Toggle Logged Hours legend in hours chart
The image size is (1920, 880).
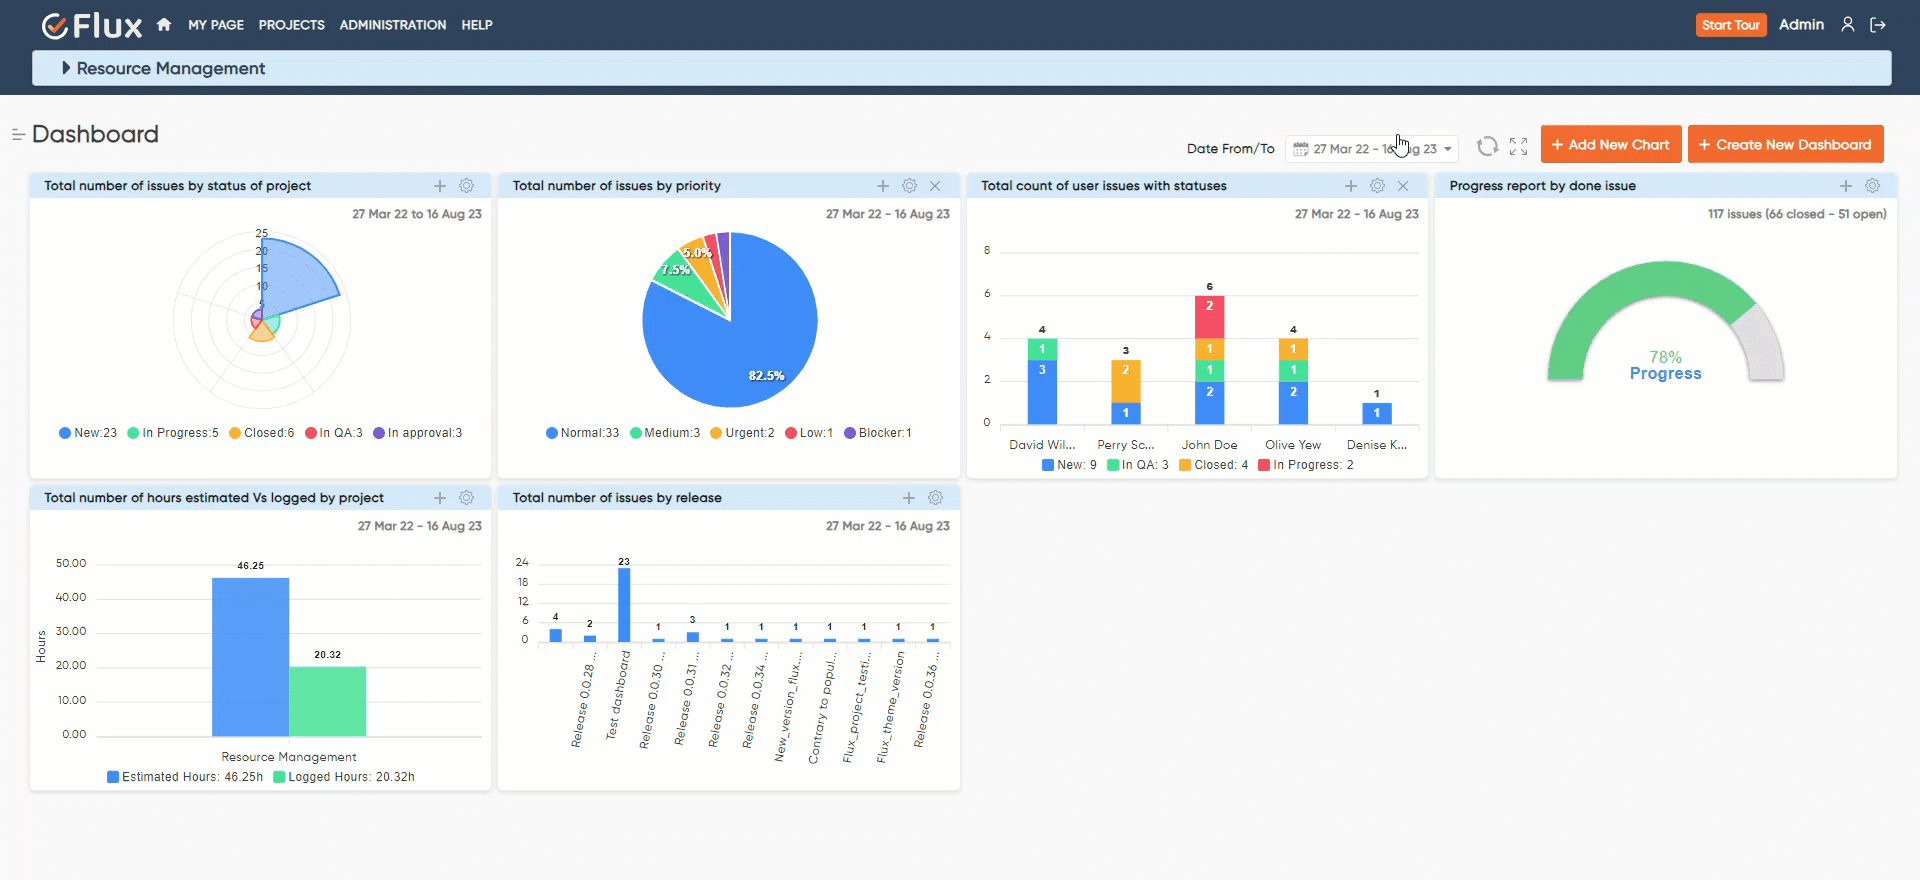[x=343, y=777]
